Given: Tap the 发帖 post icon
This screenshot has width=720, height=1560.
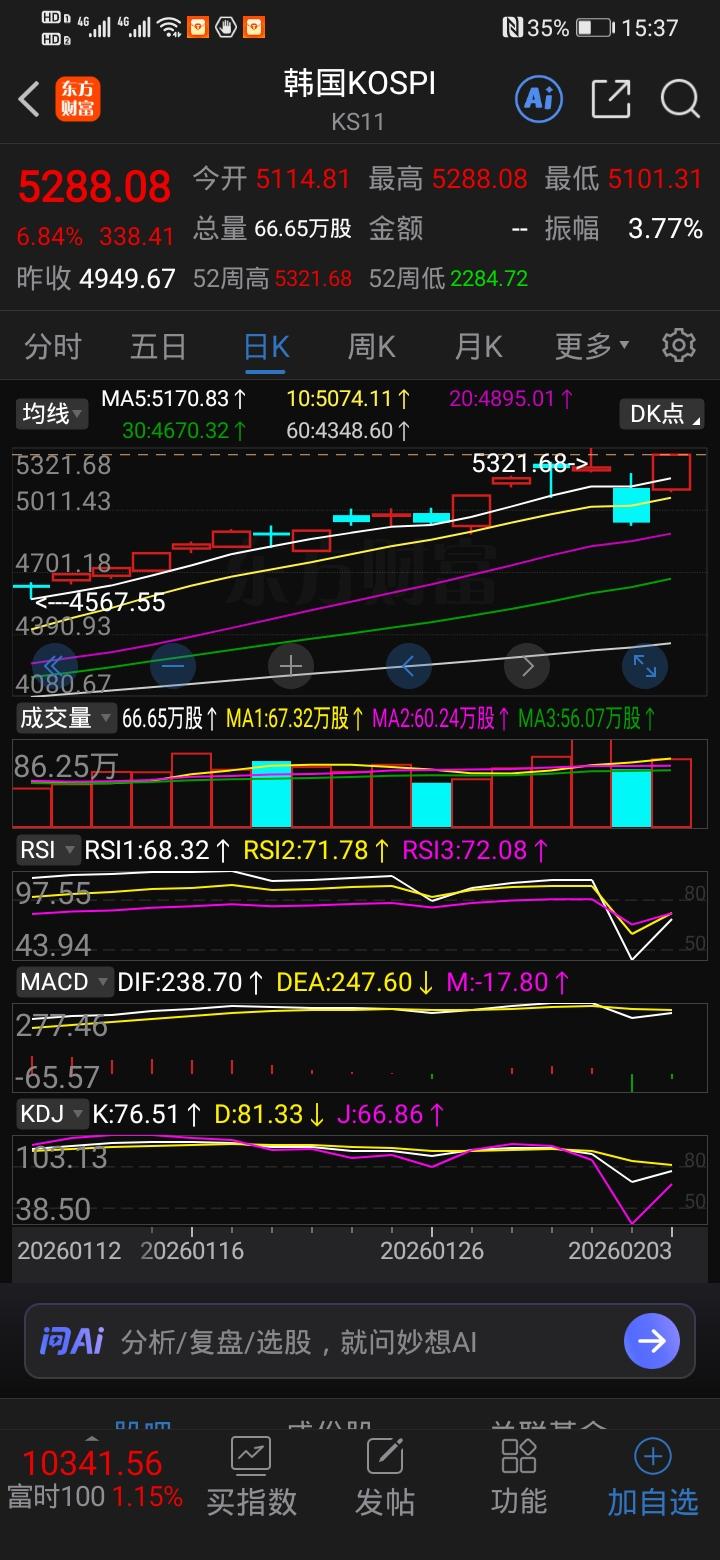Looking at the screenshot, I should point(385,1456).
